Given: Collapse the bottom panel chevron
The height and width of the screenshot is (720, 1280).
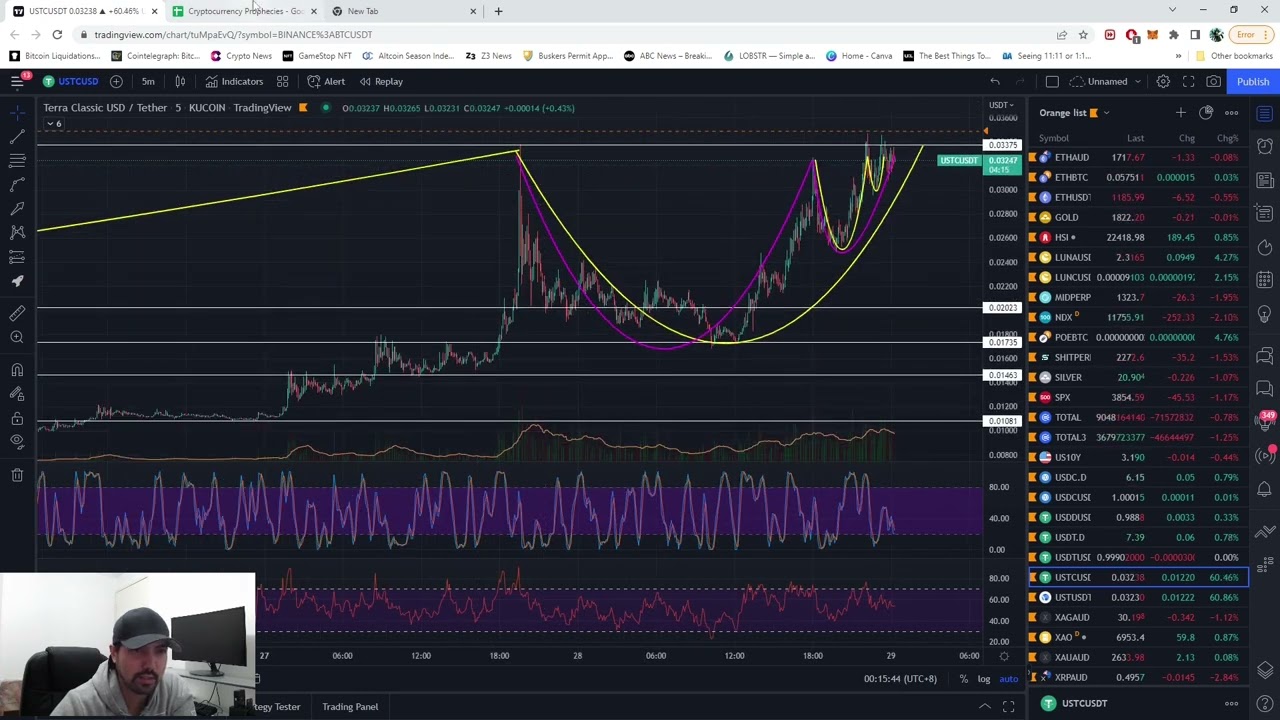Looking at the screenshot, I should (x=985, y=706).
